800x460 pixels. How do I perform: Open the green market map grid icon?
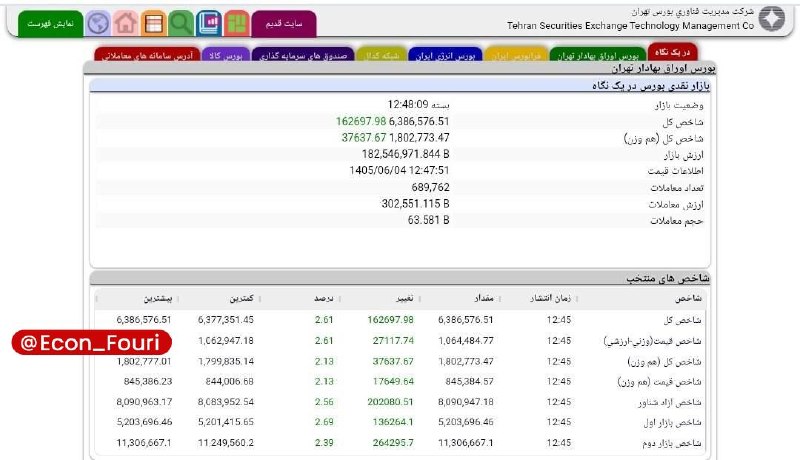237,23
